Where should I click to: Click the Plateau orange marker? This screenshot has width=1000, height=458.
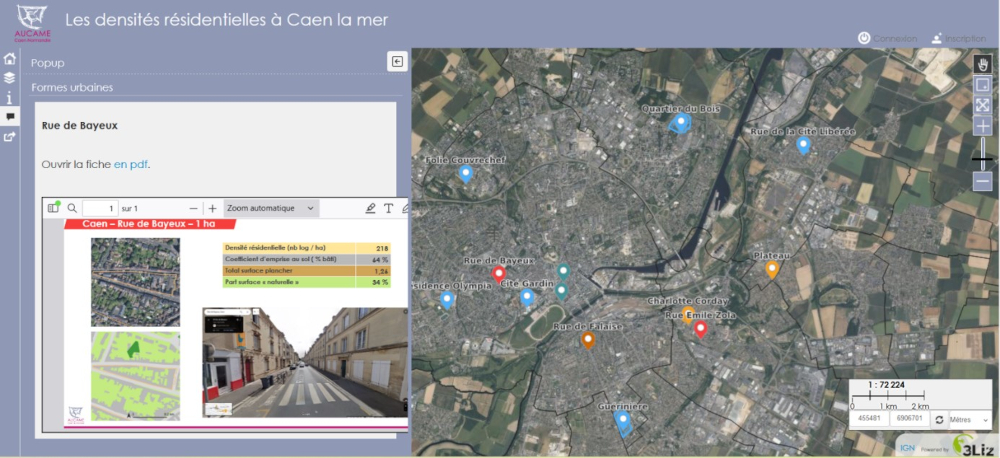(x=772, y=269)
